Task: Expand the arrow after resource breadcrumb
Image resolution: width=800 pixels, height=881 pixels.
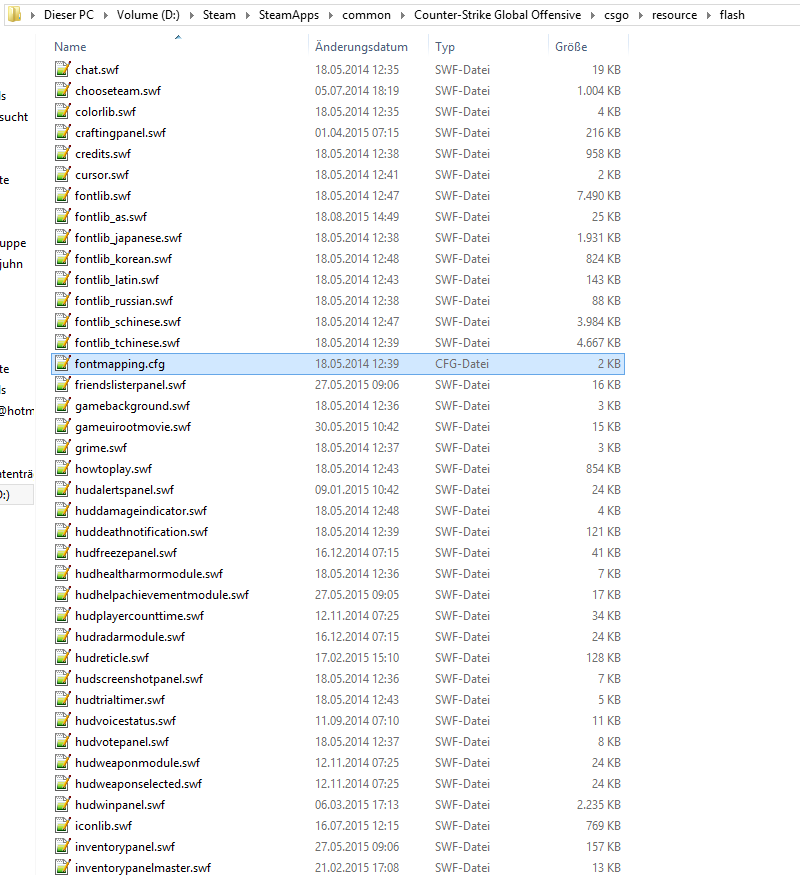Action: click(708, 15)
